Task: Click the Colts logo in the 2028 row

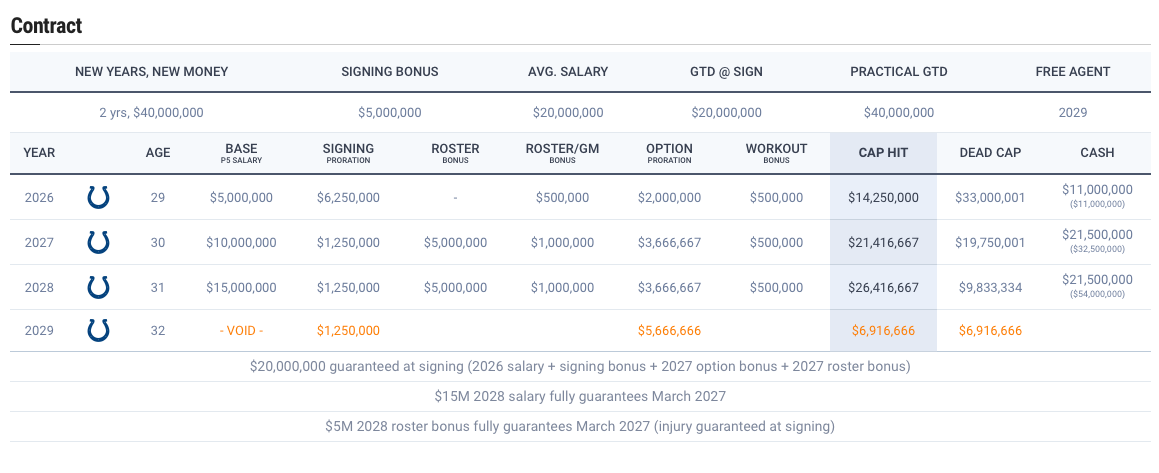Action: coord(98,287)
